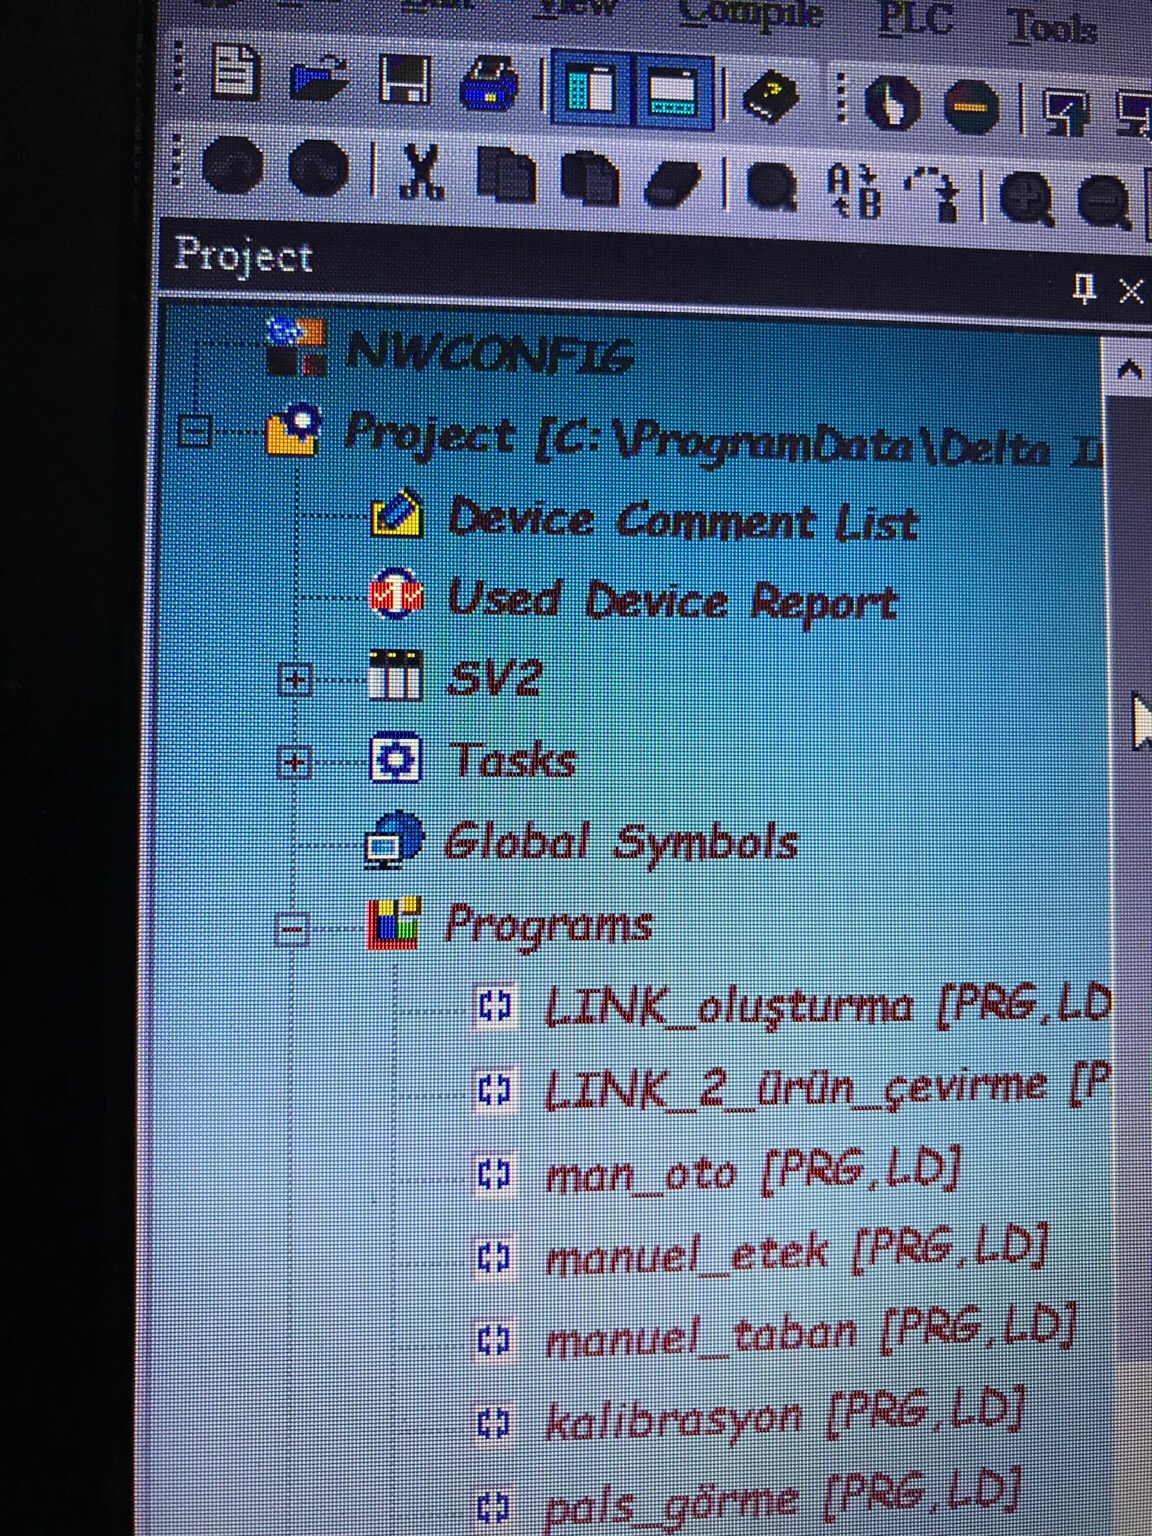Collapse the Project root node
The image size is (1152, 1536).
click(x=194, y=431)
